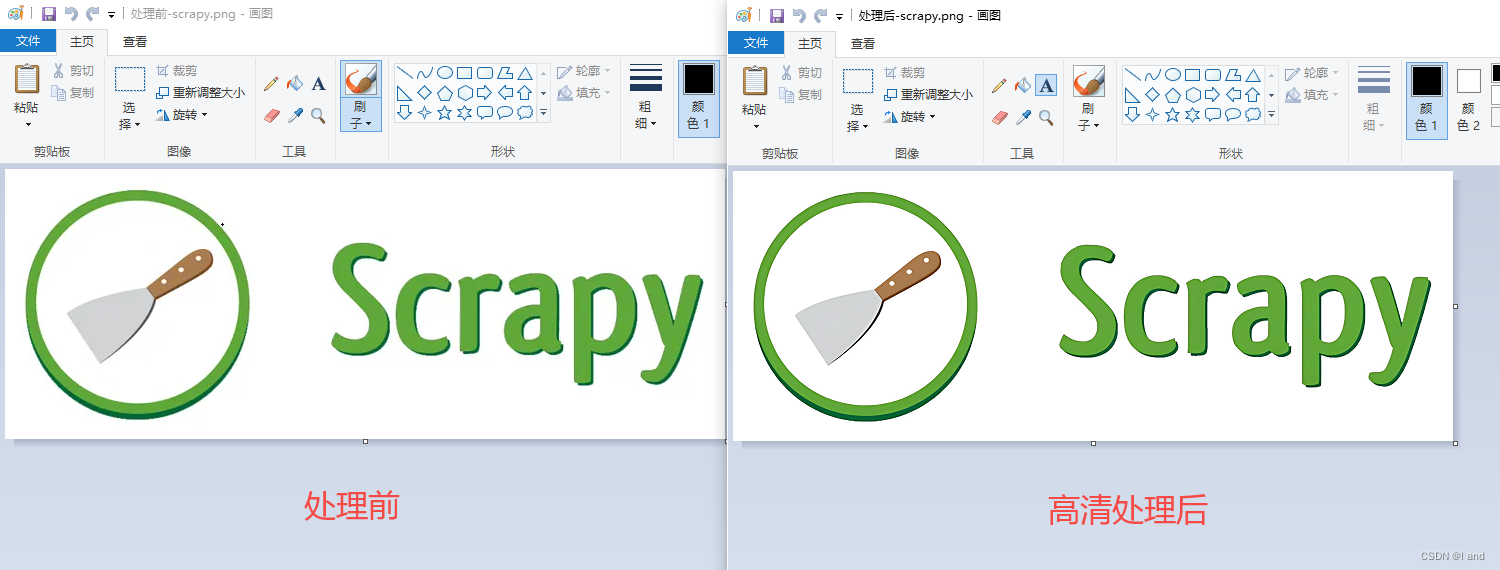Click the Undo arrow in 处理前 title bar

[71, 14]
